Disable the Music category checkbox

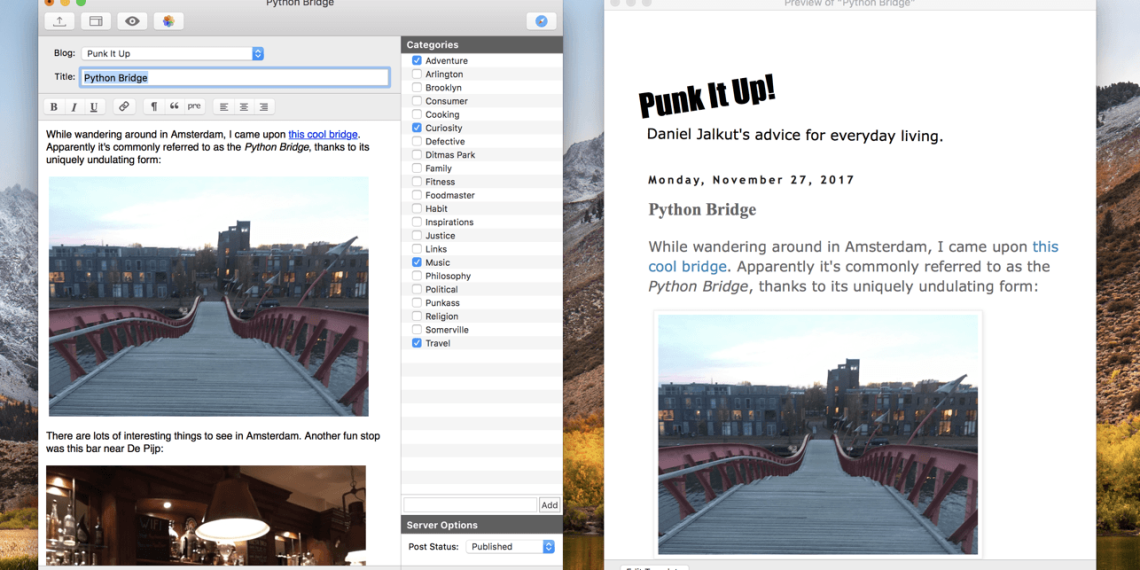pyautogui.click(x=417, y=262)
